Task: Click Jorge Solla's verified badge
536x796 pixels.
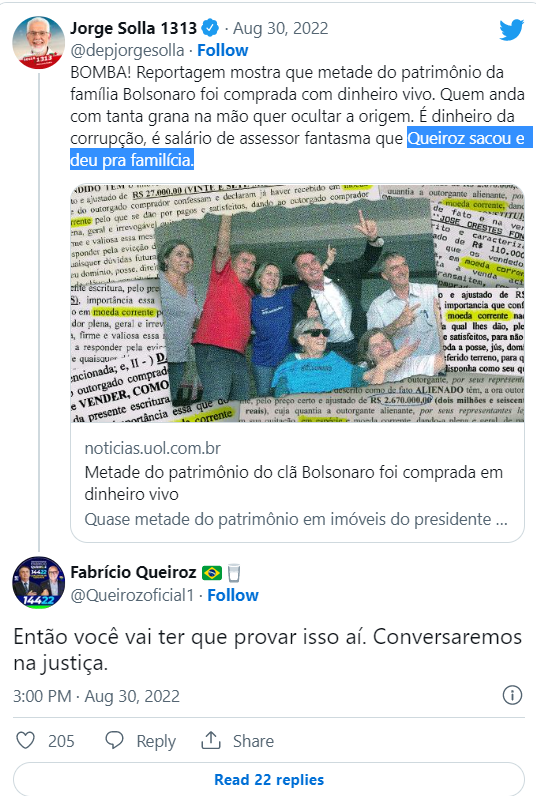Action: pyautogui.click(x=210, y=28)
